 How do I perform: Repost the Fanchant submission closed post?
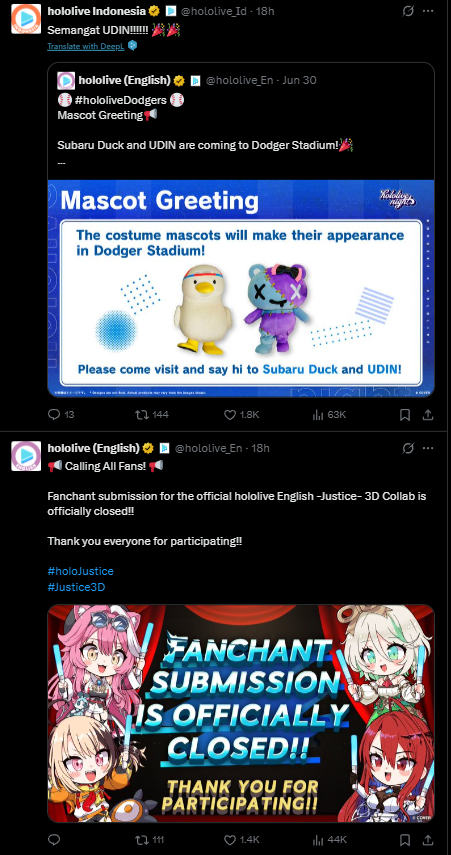pos(149,839)
